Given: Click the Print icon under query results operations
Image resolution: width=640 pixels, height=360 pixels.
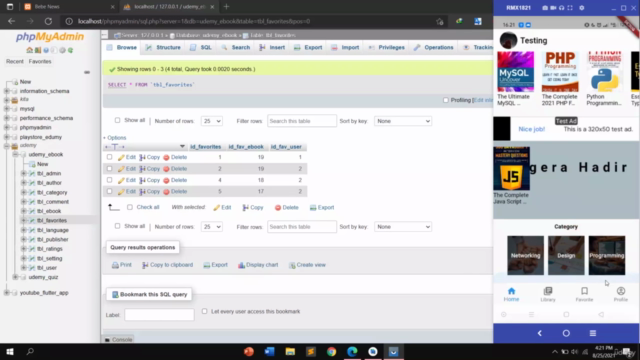Looking at the screenshot, I should tap(116, 265).
